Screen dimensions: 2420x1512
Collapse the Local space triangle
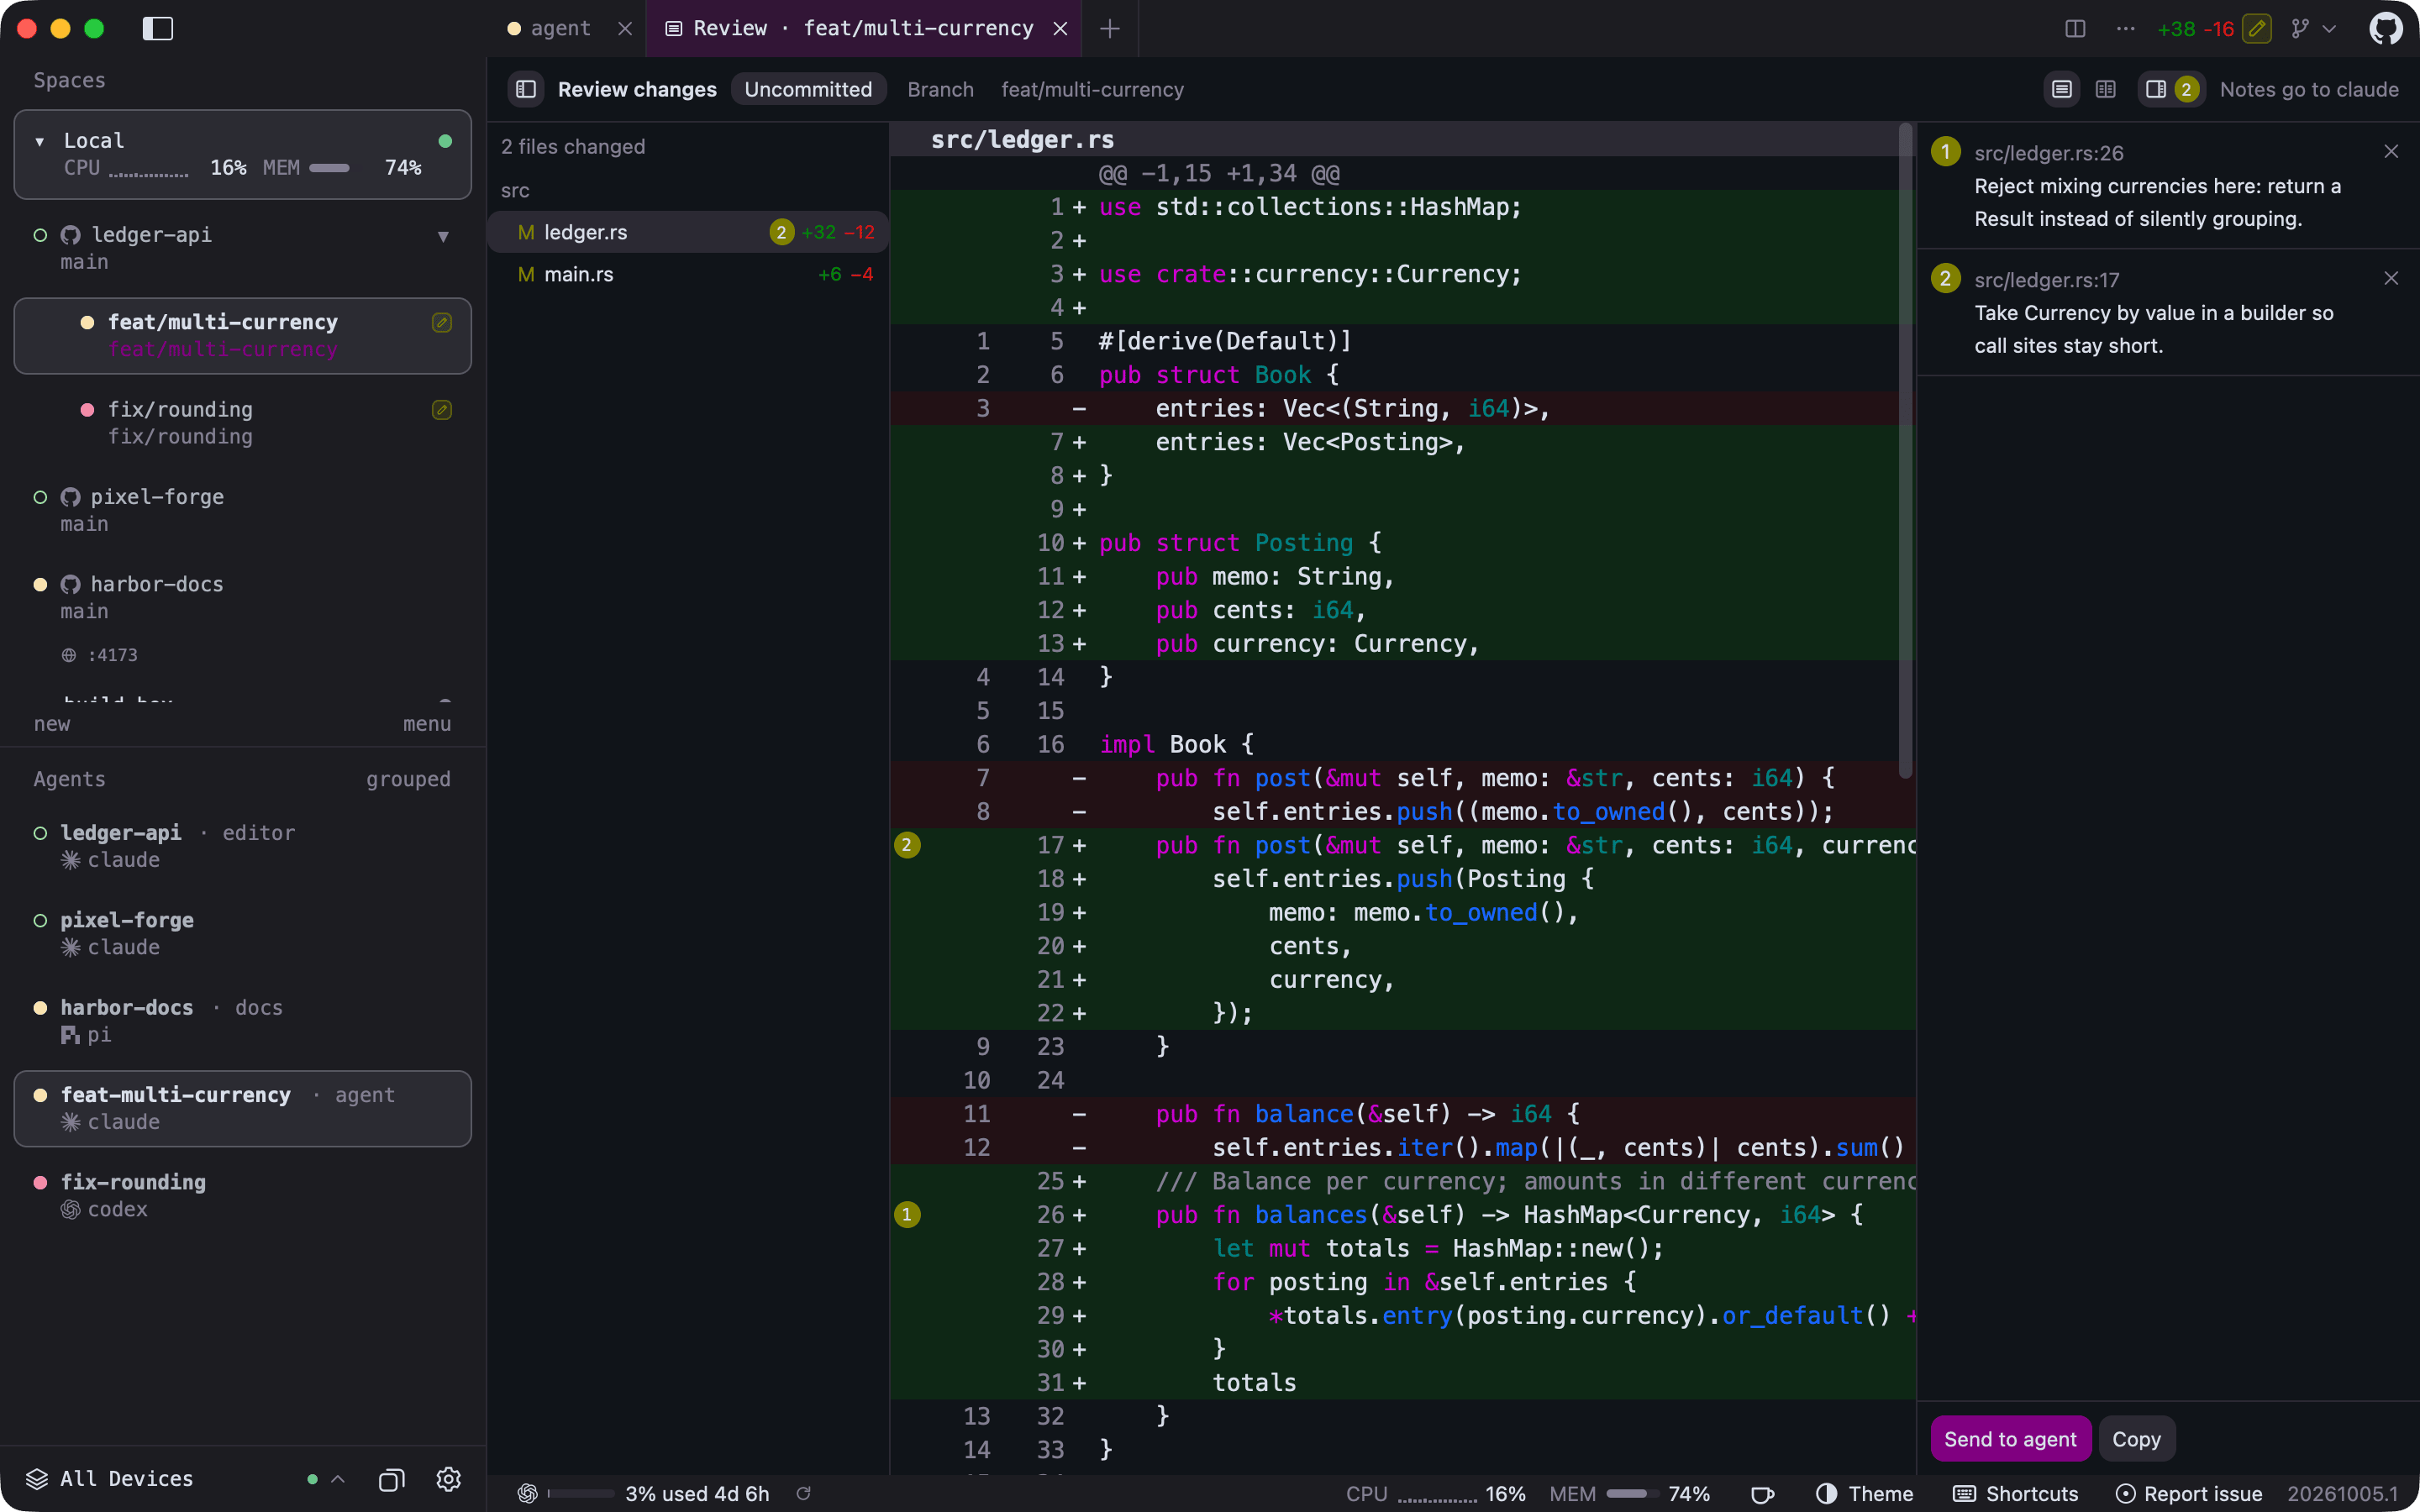(x=40, y=141)
